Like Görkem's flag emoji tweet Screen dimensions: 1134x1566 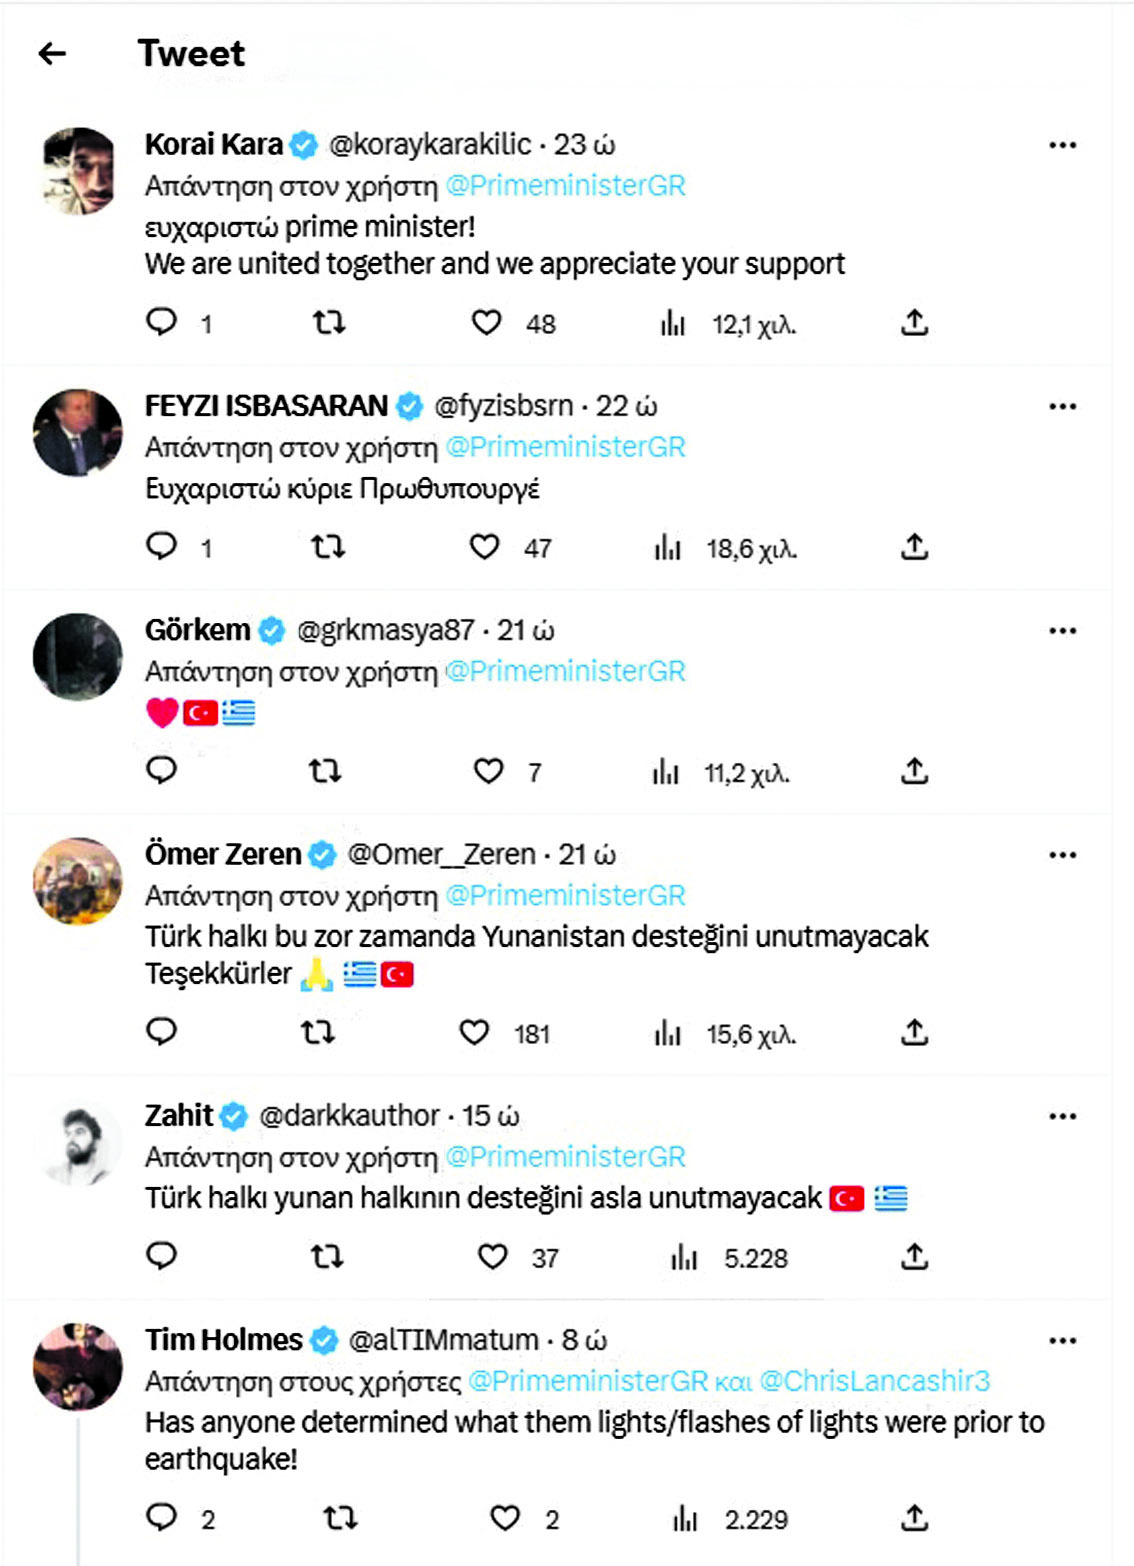[x=488, y=771]
